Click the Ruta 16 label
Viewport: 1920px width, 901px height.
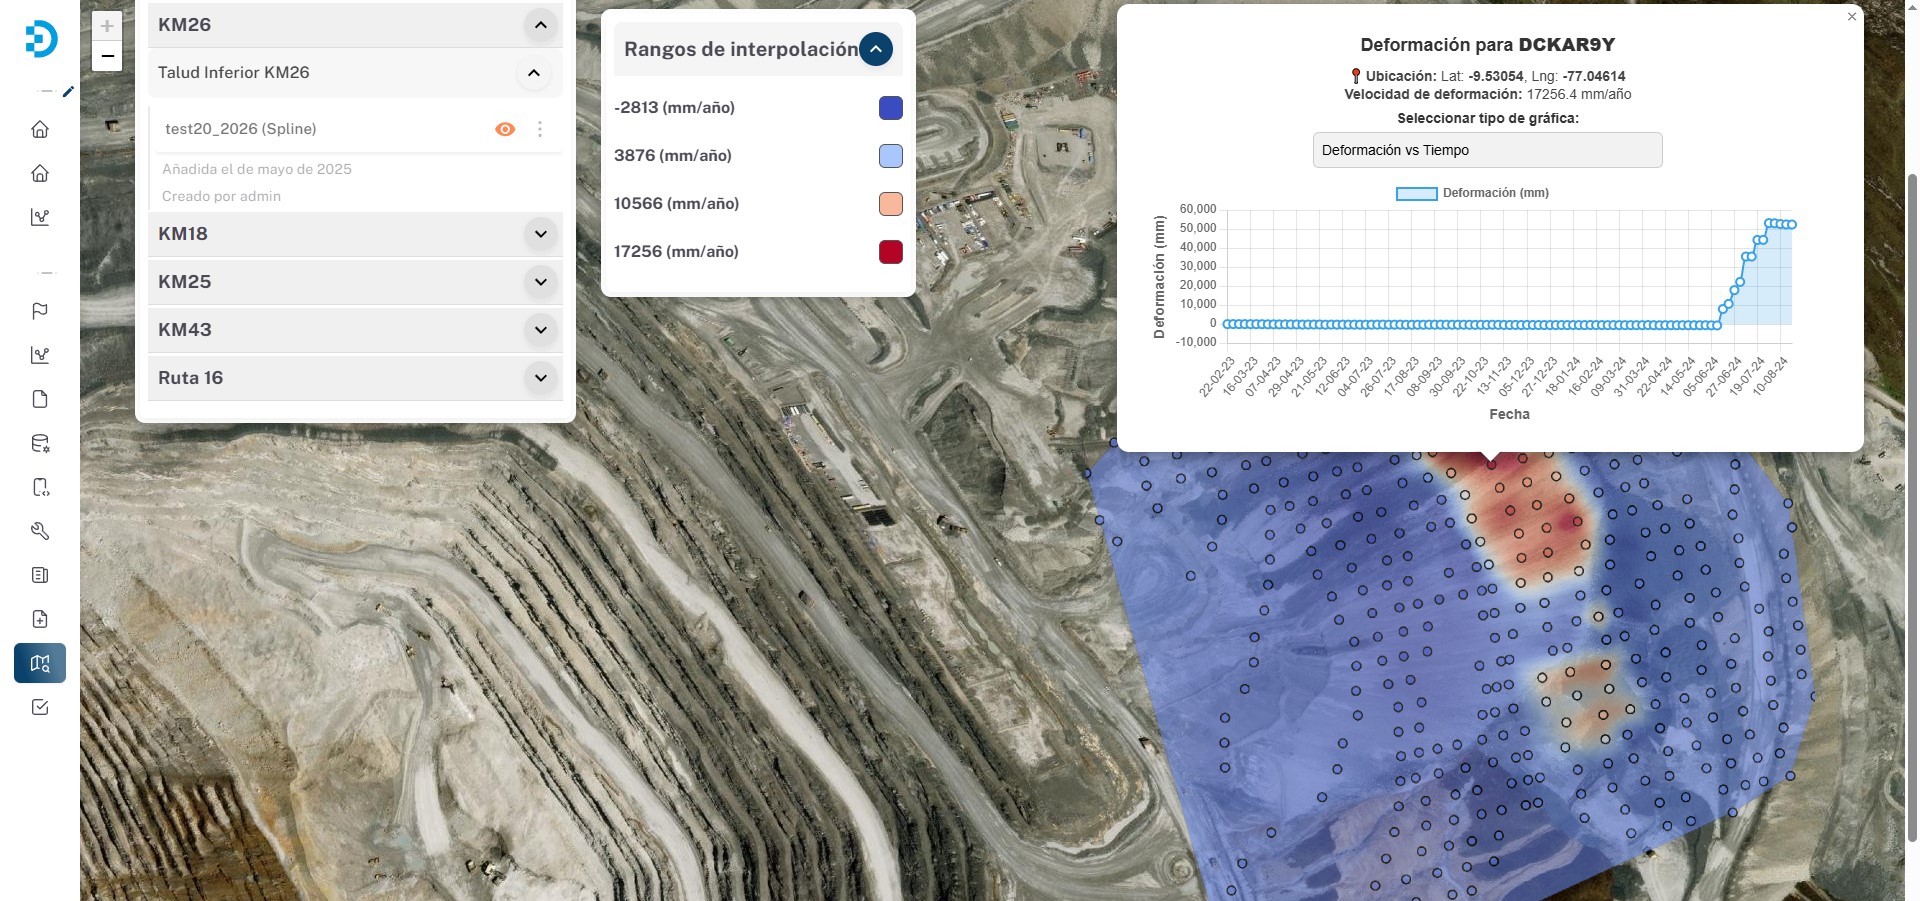pos(191,378)
